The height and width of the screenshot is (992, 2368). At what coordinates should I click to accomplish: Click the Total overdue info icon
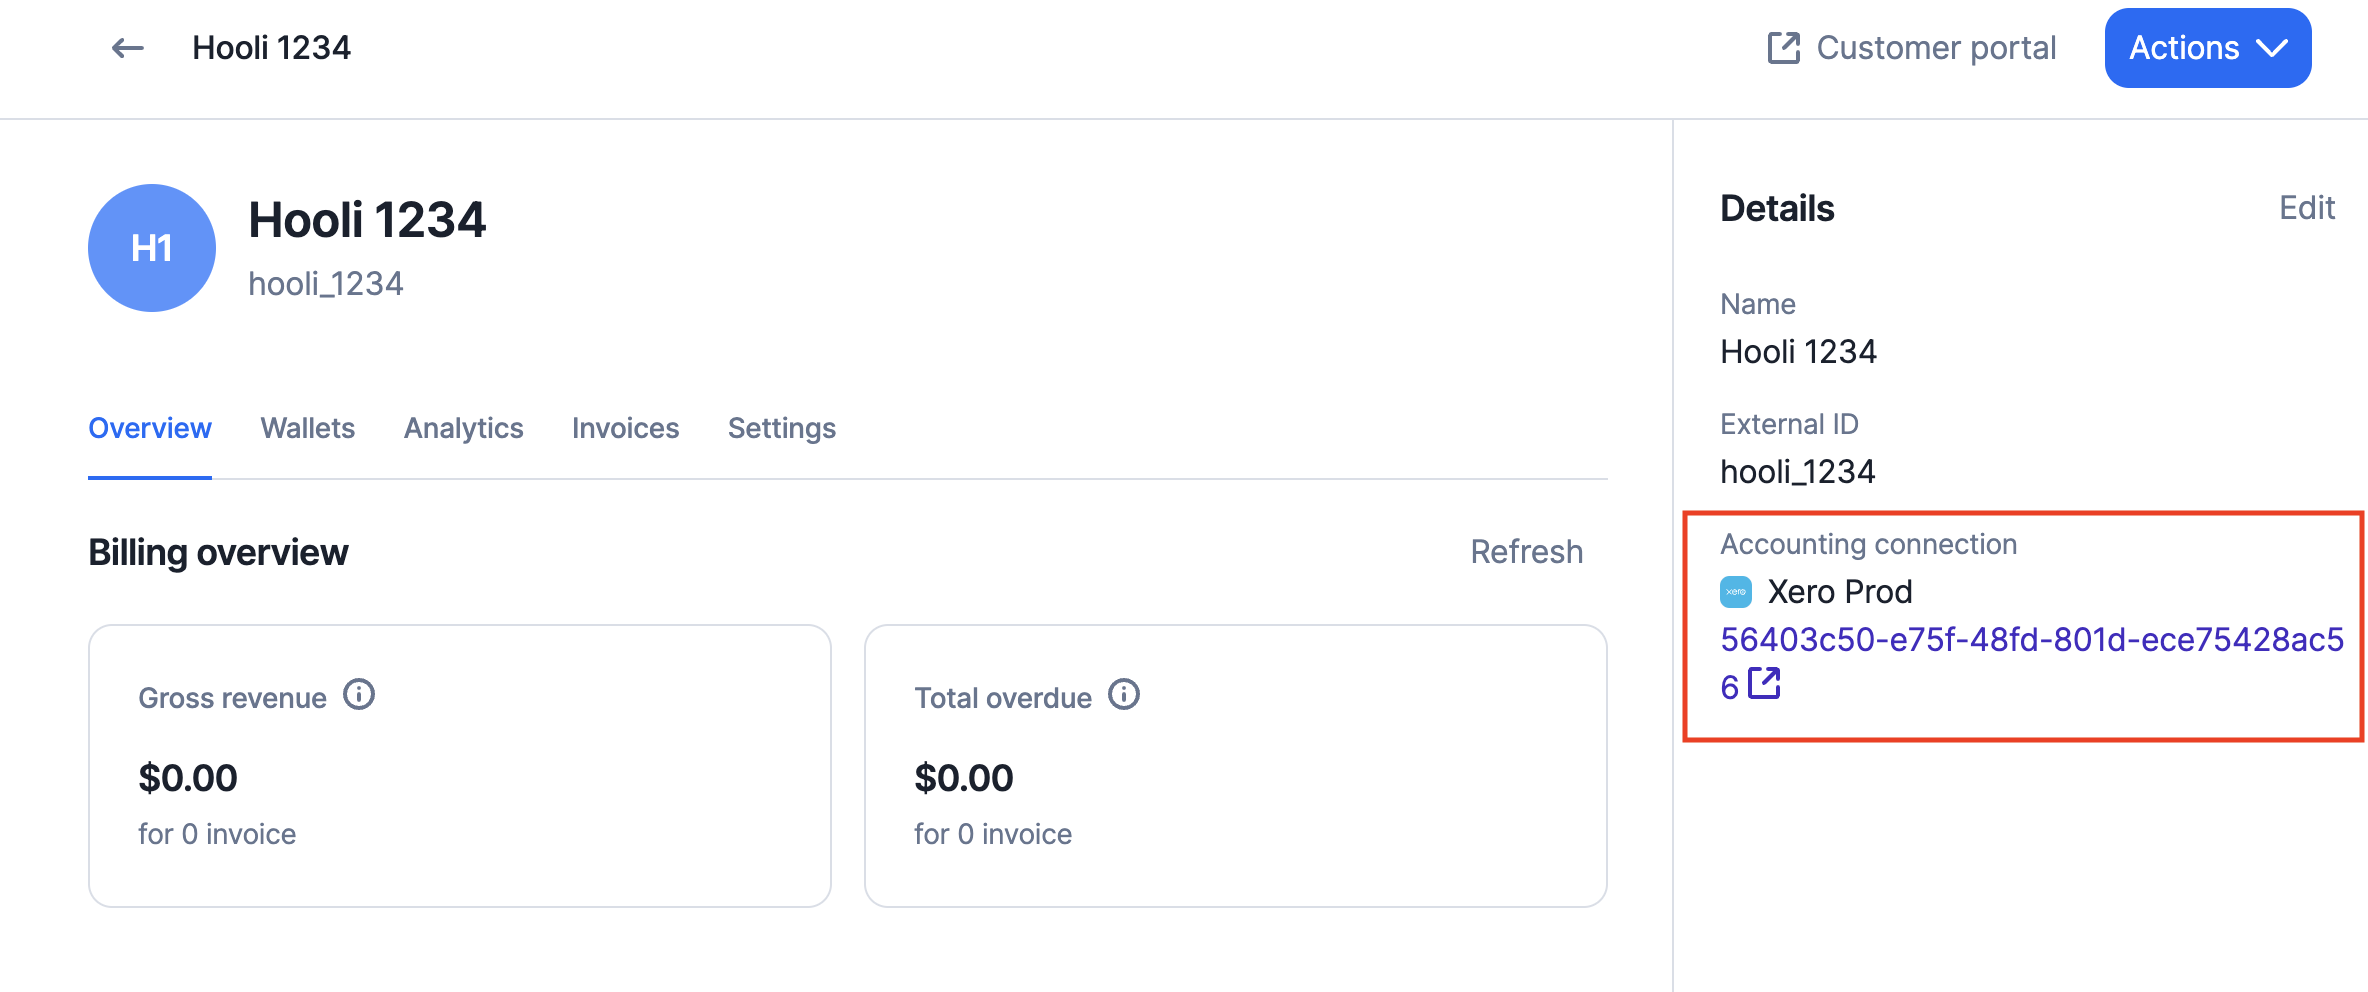tap(1124, 695)
